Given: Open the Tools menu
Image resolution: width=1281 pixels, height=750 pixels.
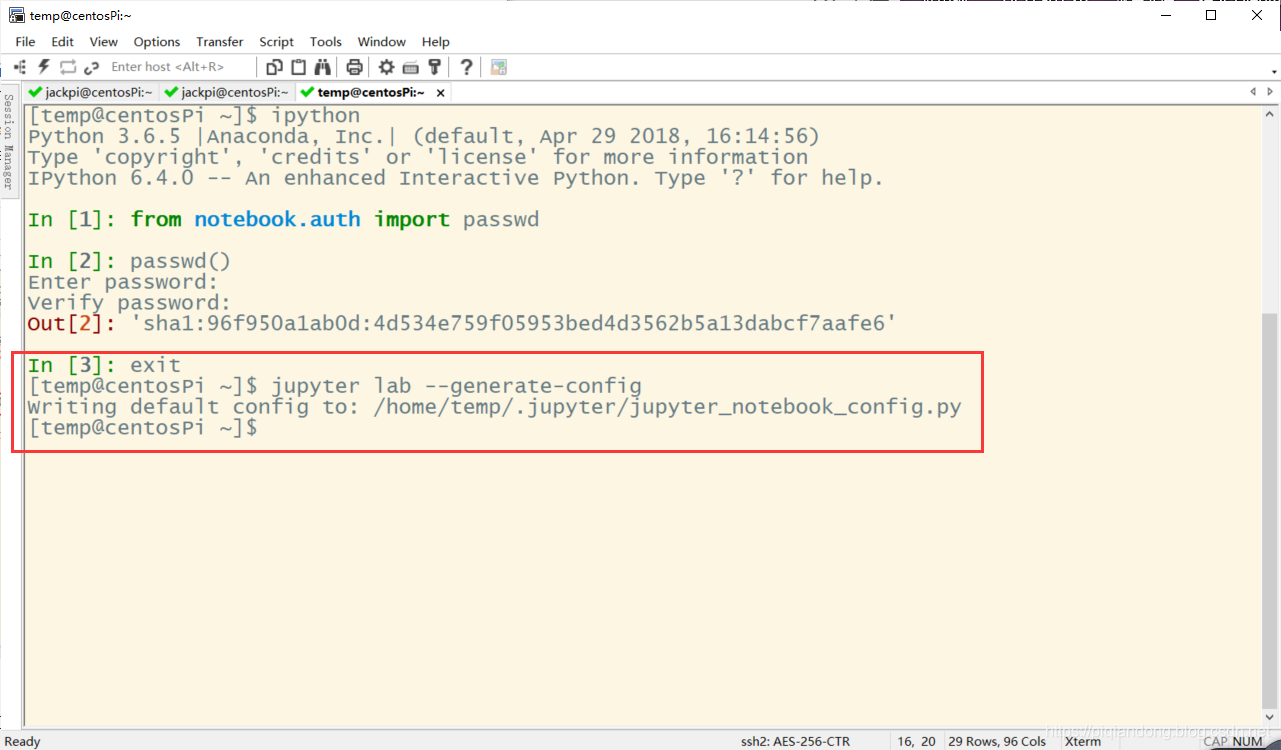Looking at the screenshot, I should pyautogui.click(x=325, y=42).
